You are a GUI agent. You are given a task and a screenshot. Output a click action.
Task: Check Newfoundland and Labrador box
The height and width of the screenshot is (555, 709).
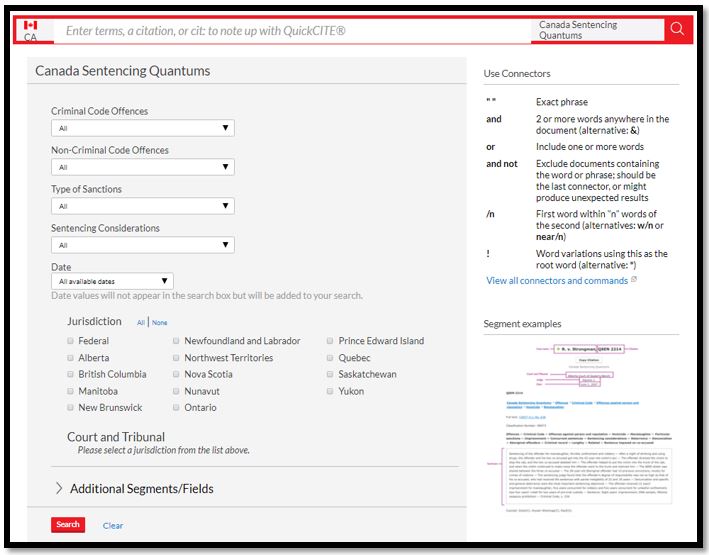[x=176, y=341]
